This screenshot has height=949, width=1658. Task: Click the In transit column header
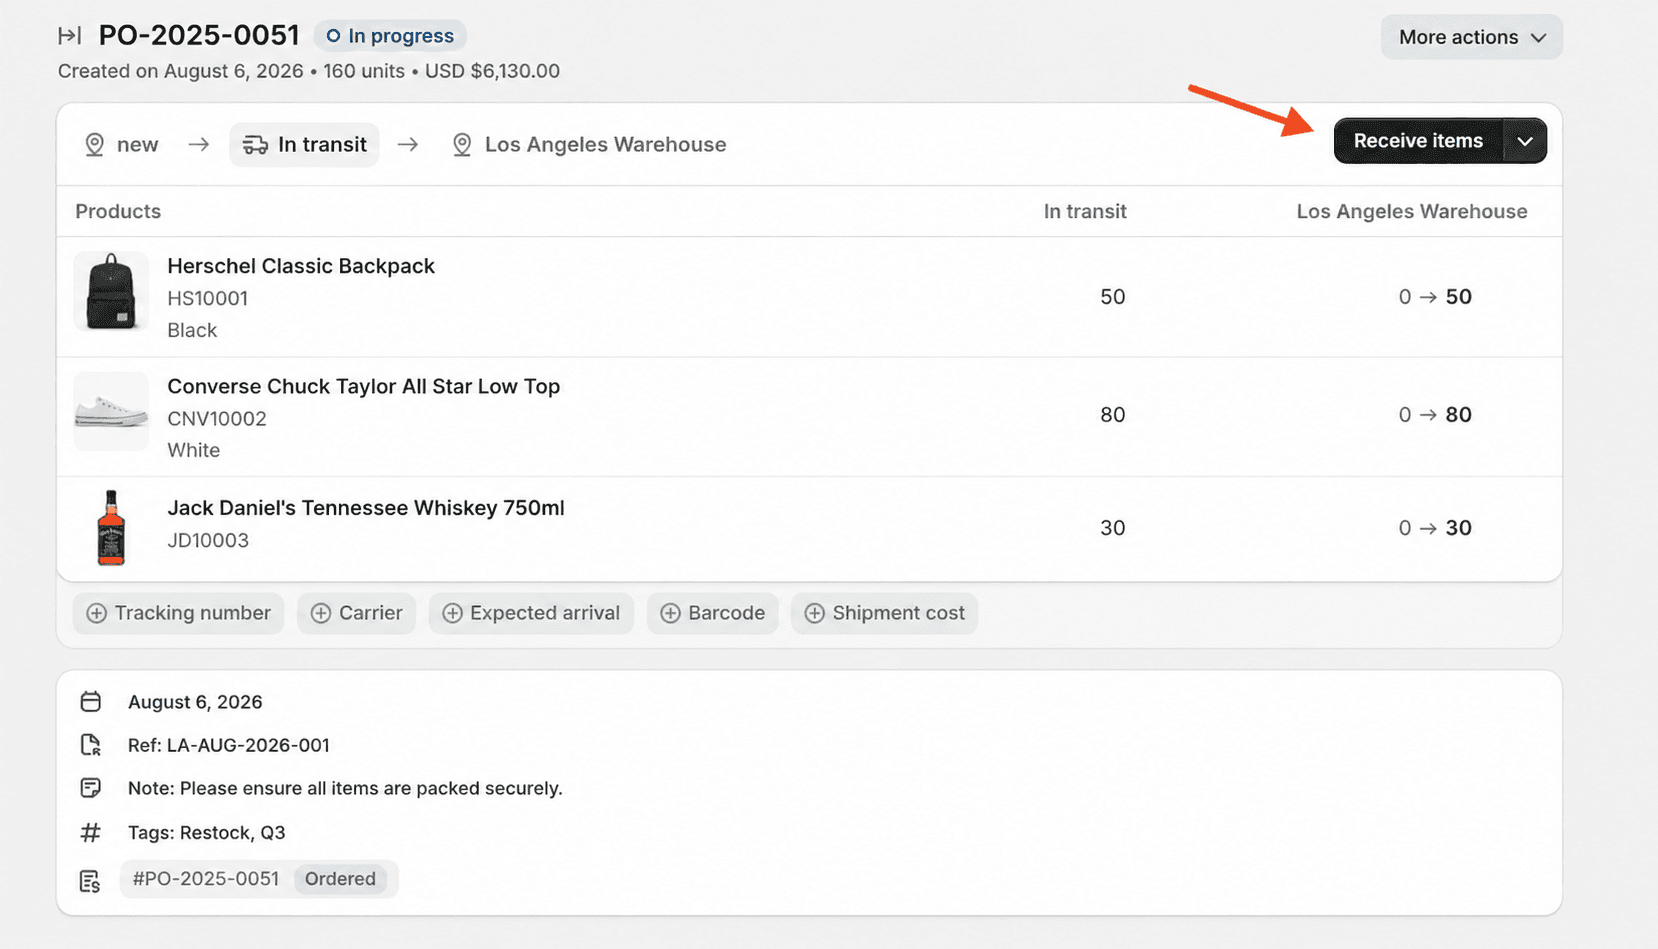1085,211
